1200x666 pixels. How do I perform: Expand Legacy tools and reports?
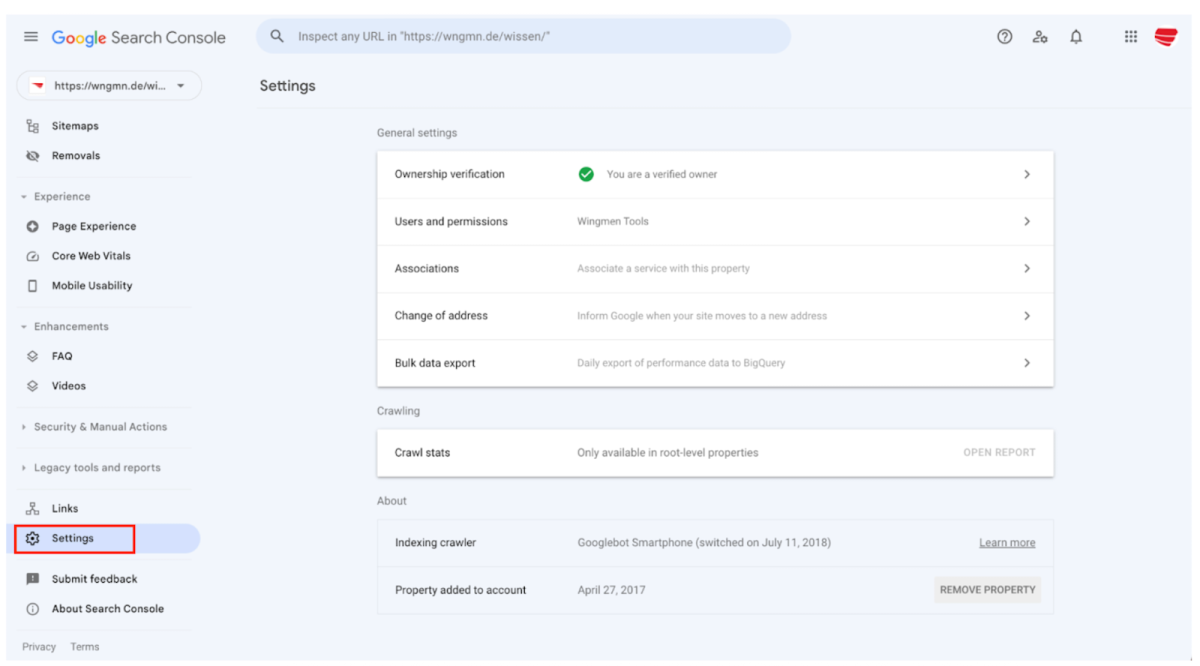coord(24,467)
